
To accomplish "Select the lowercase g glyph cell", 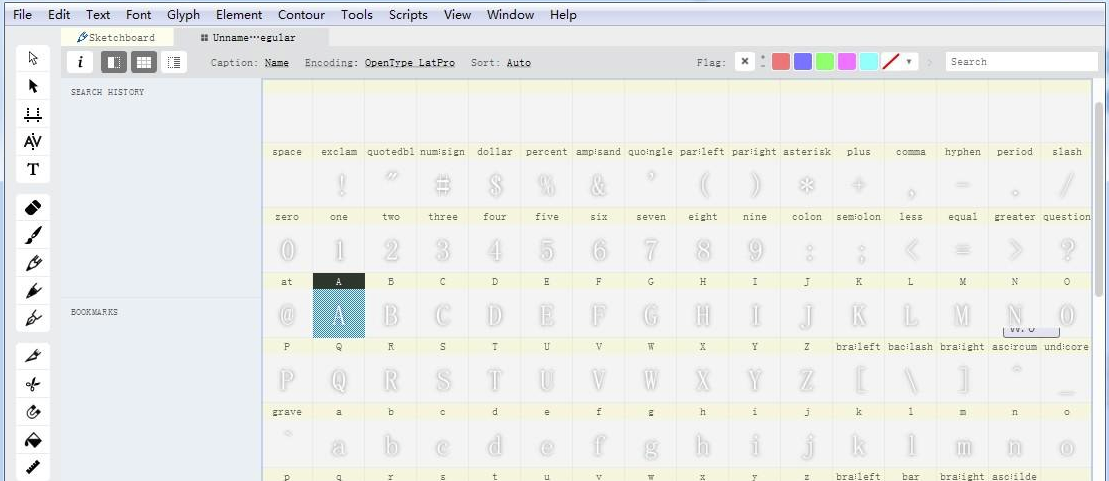I will pyautogui.click(x=651, y=436).
